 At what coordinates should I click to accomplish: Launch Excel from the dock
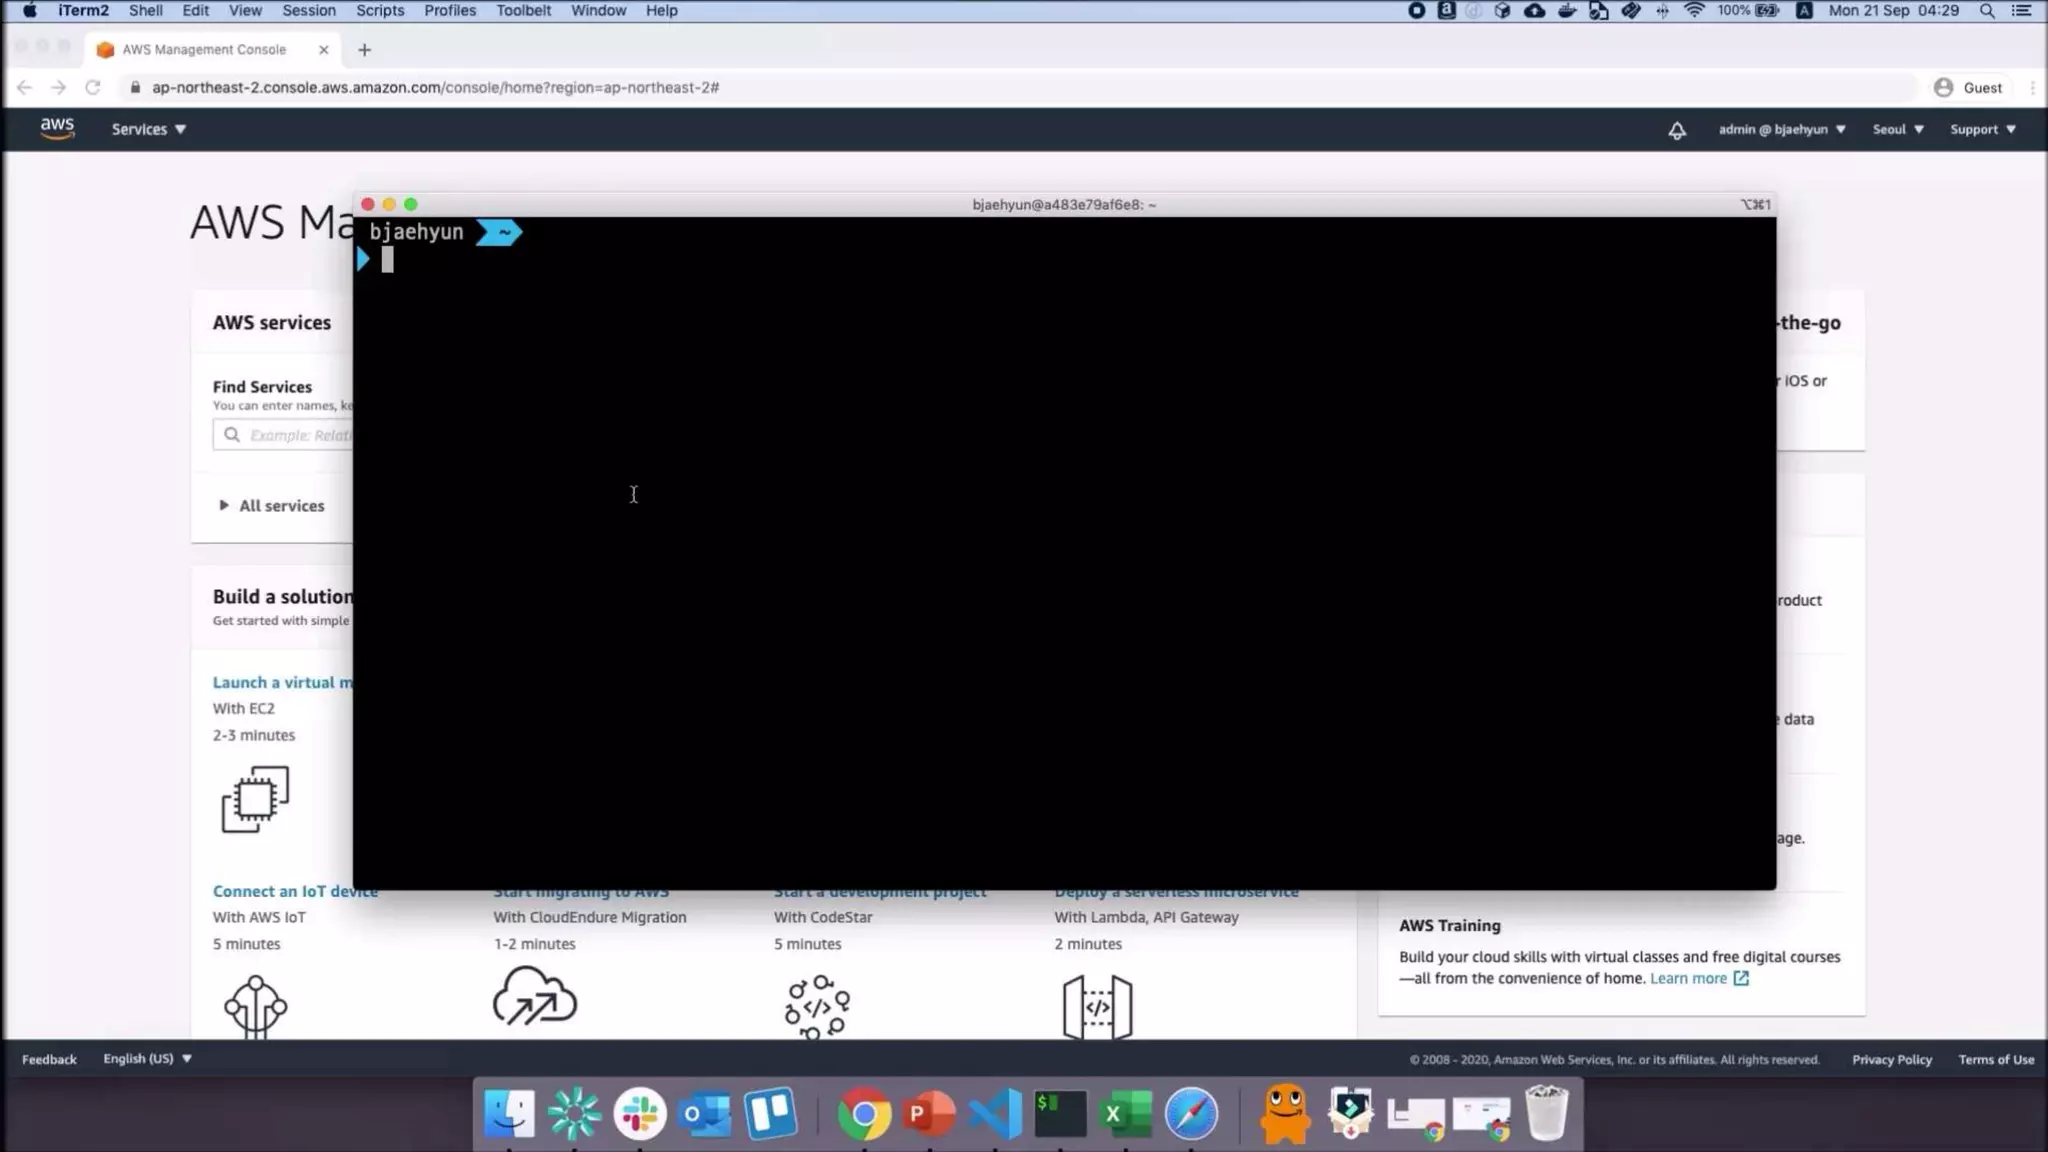coord(1126,1113)
